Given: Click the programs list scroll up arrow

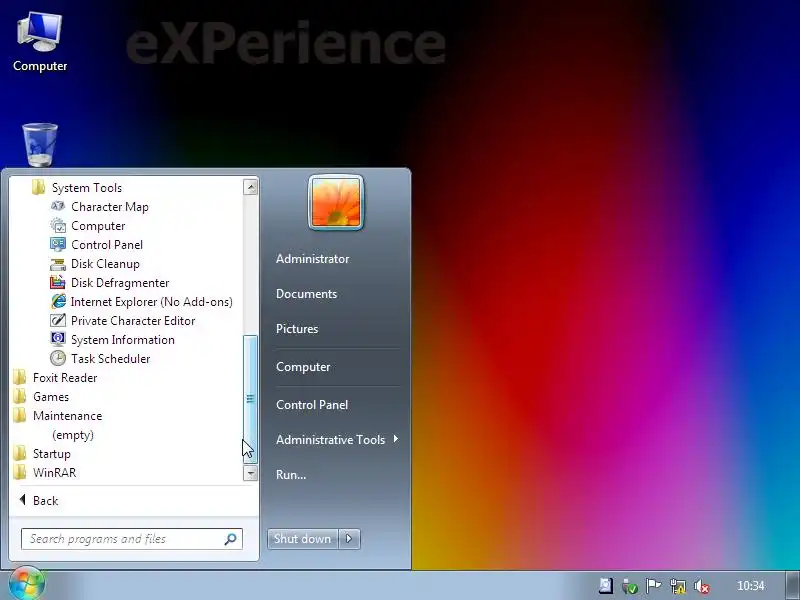Looking at the screenshot, I should click(250, 187).
